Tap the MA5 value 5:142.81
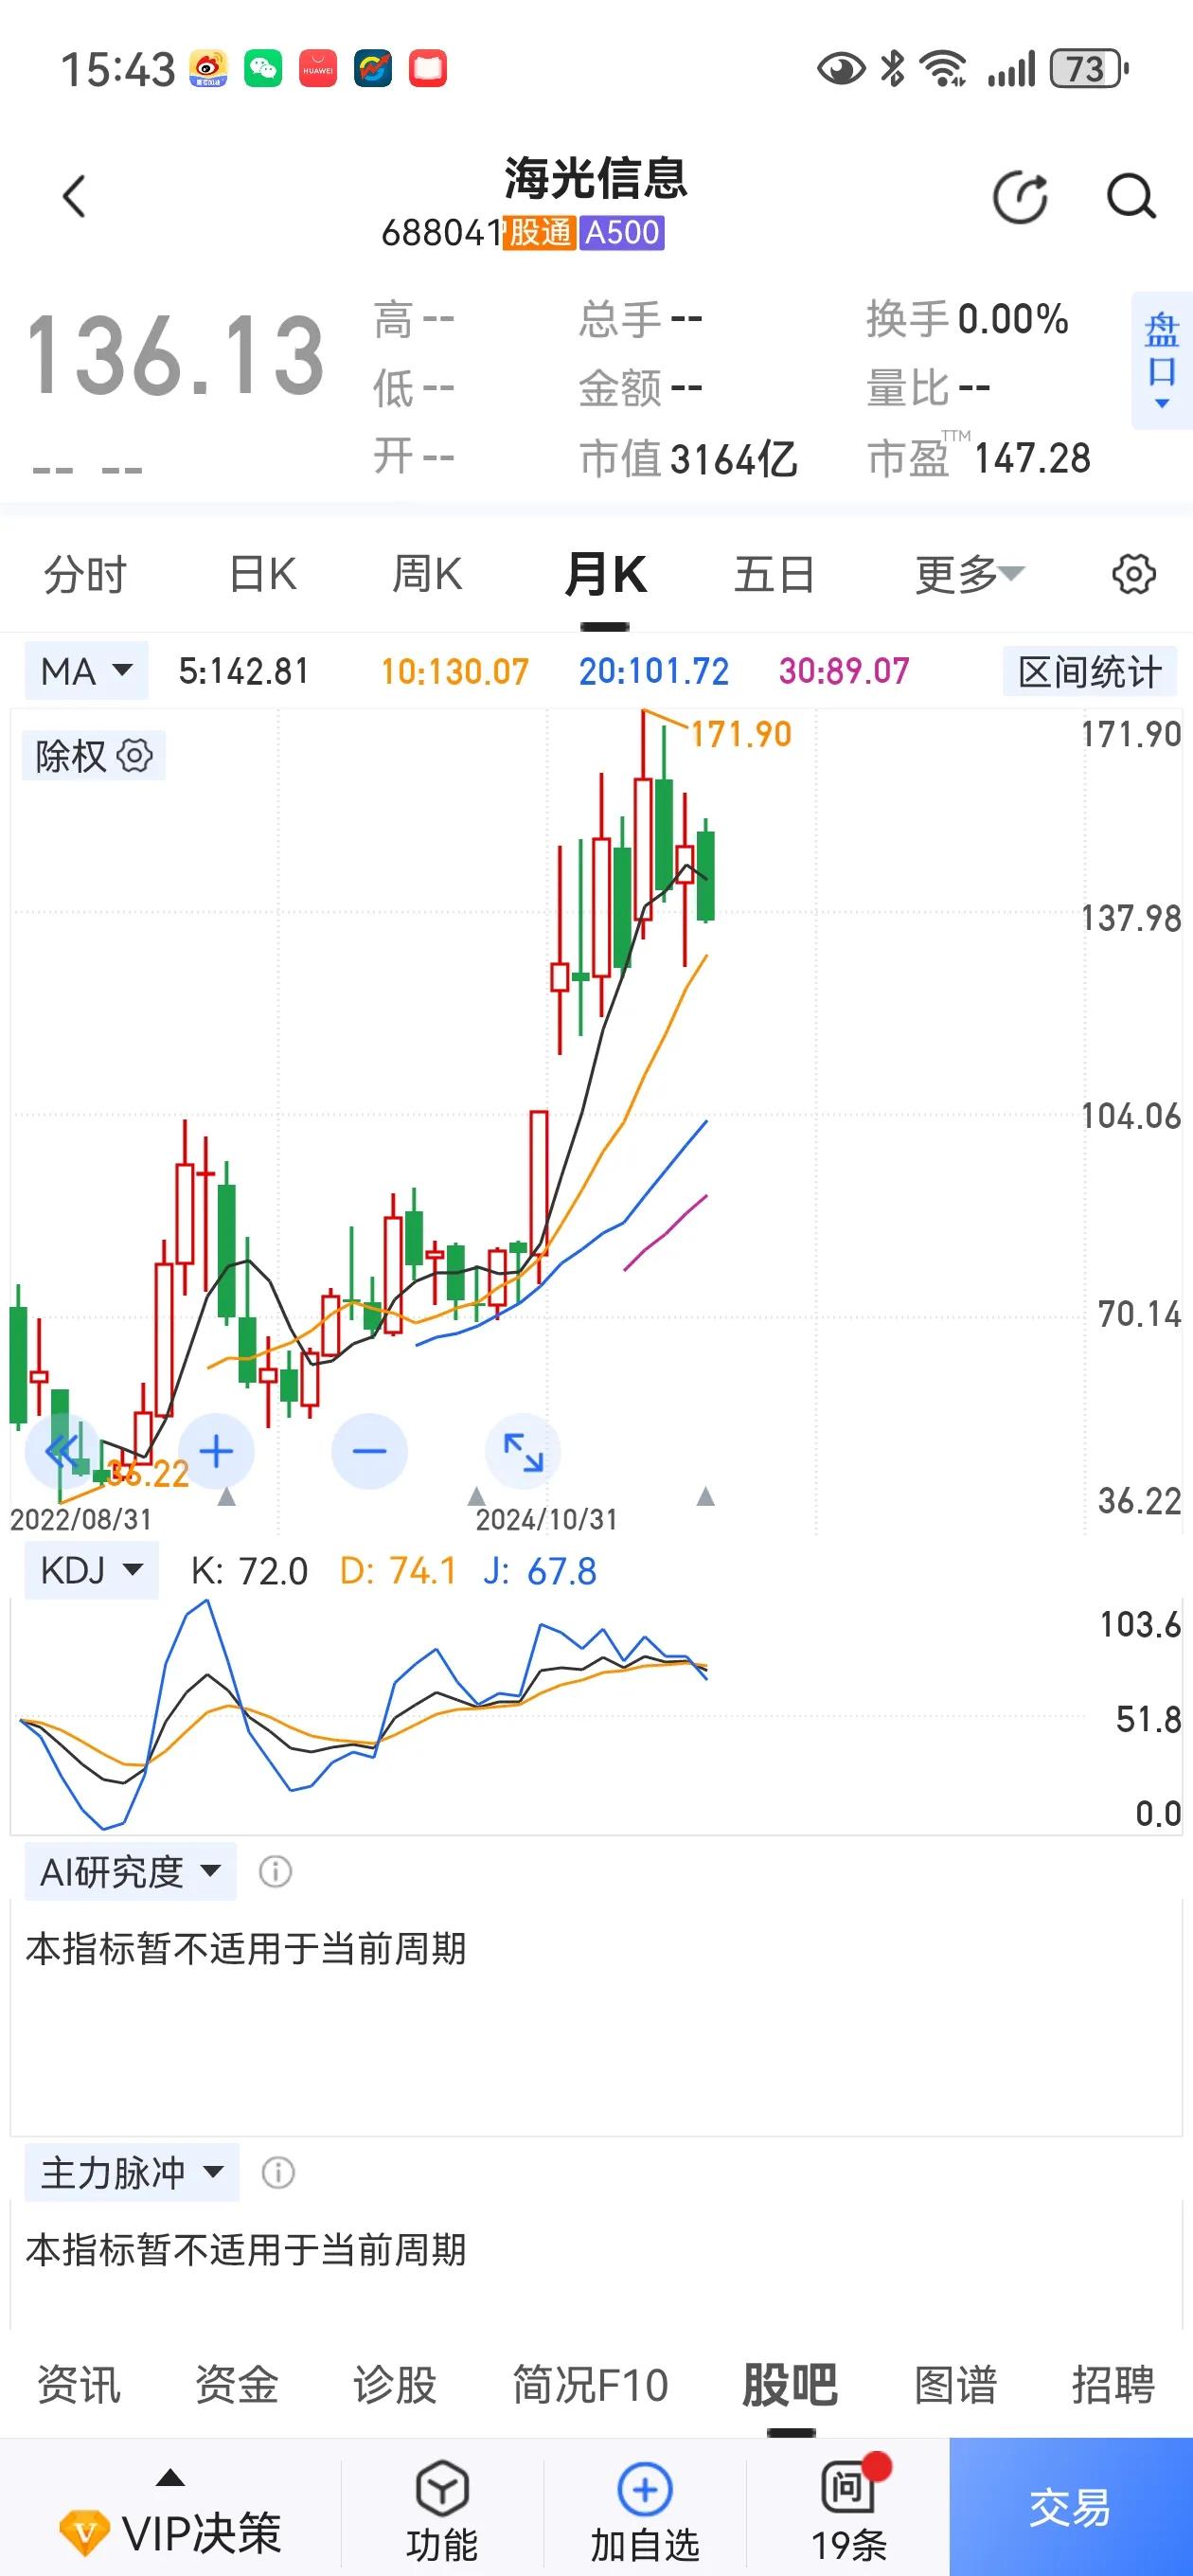1193x2576 pixels. (x=244, y=671)
